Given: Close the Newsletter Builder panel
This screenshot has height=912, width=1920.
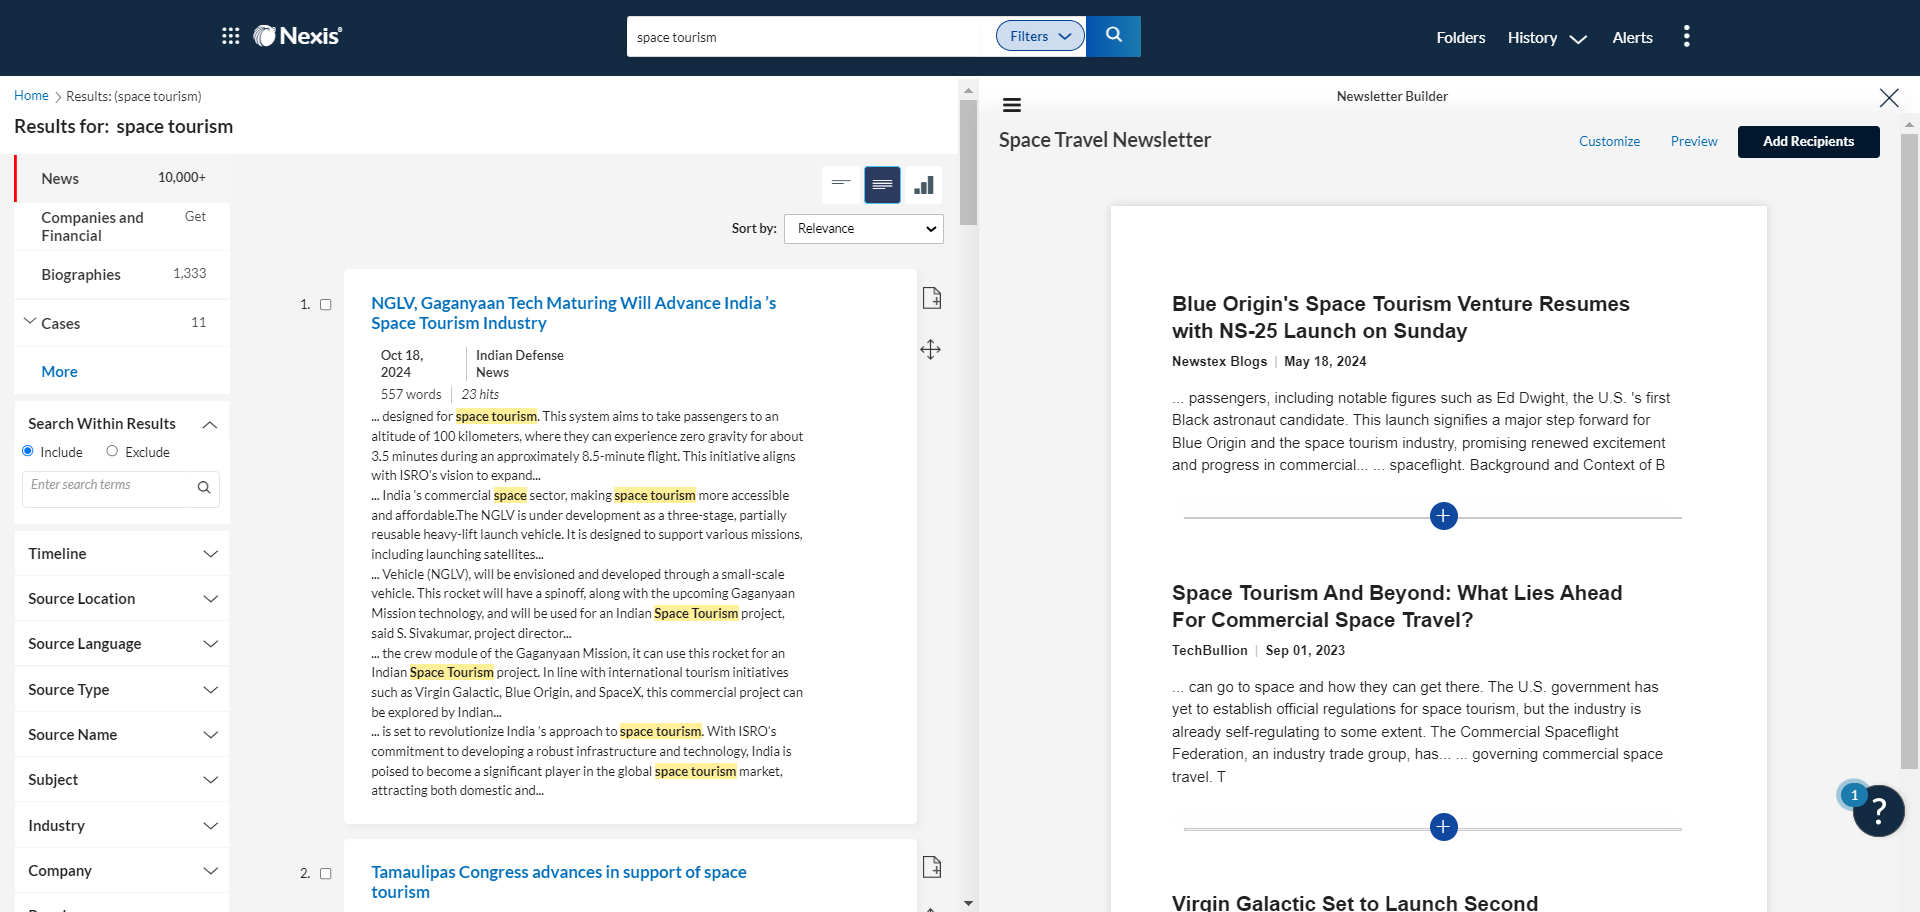Looking at the screenshot, I should click(1888, 97).
